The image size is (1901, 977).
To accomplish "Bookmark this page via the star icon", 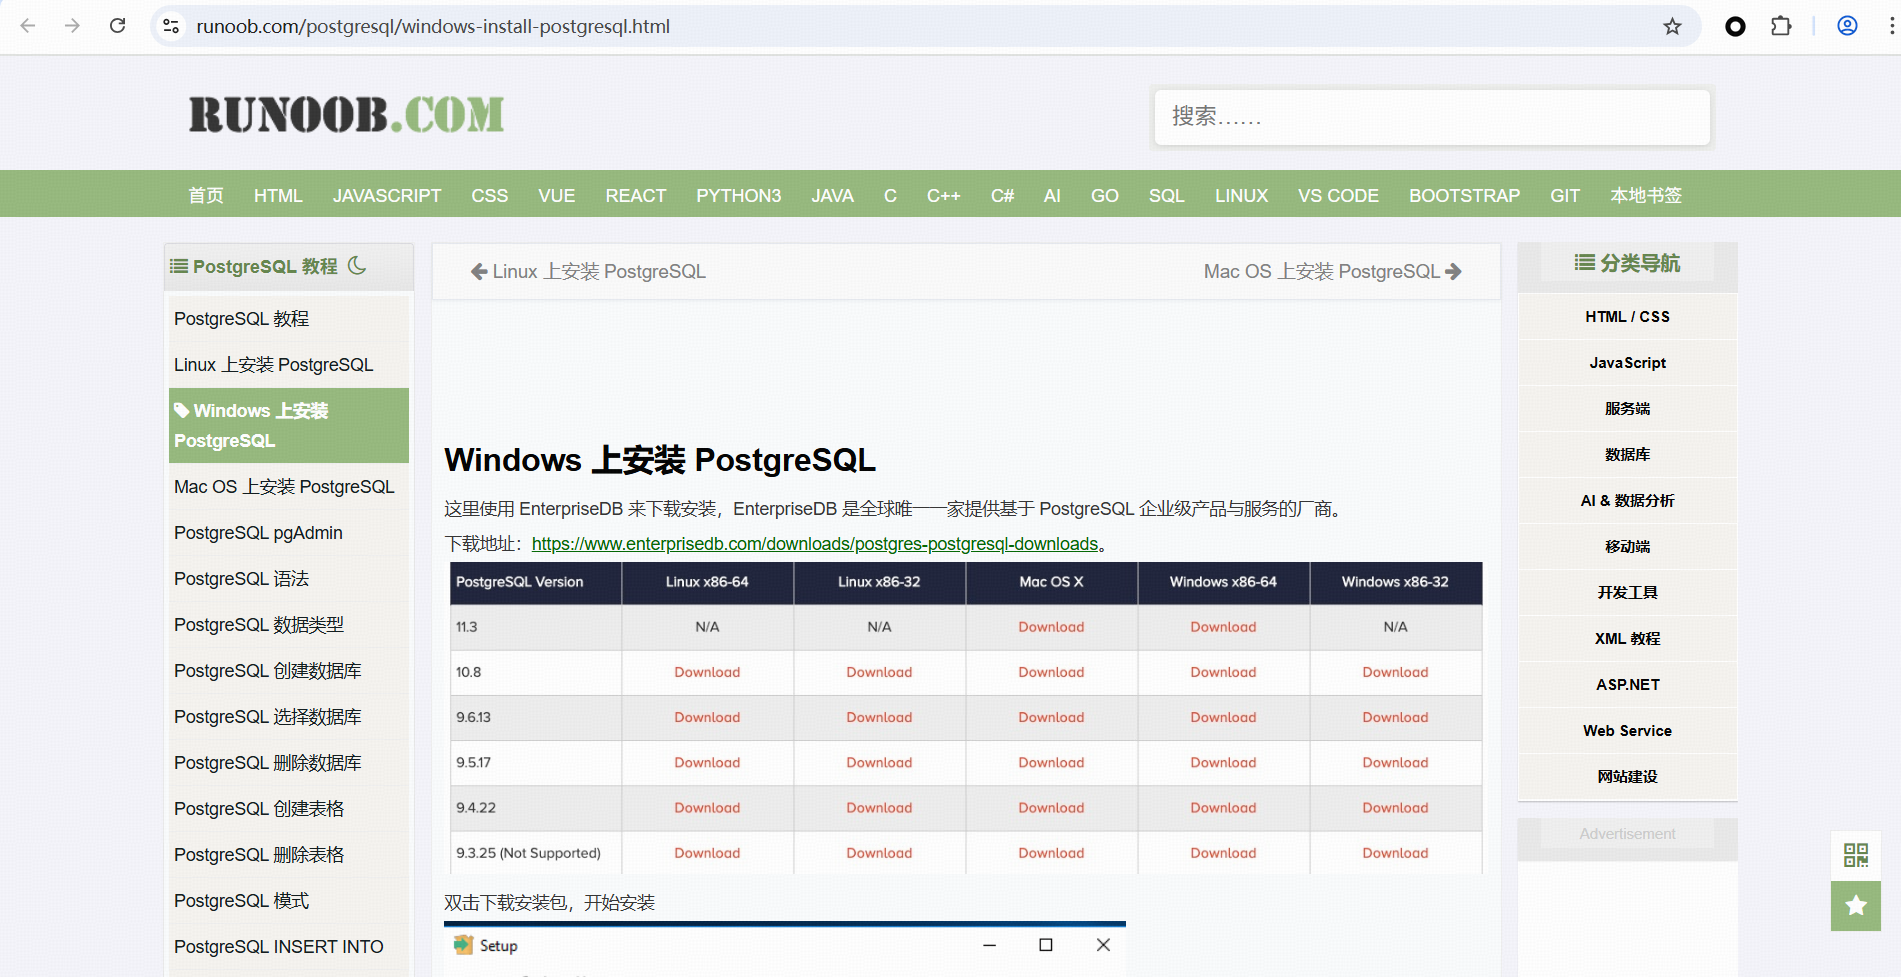I will (x=1672, y=26).
